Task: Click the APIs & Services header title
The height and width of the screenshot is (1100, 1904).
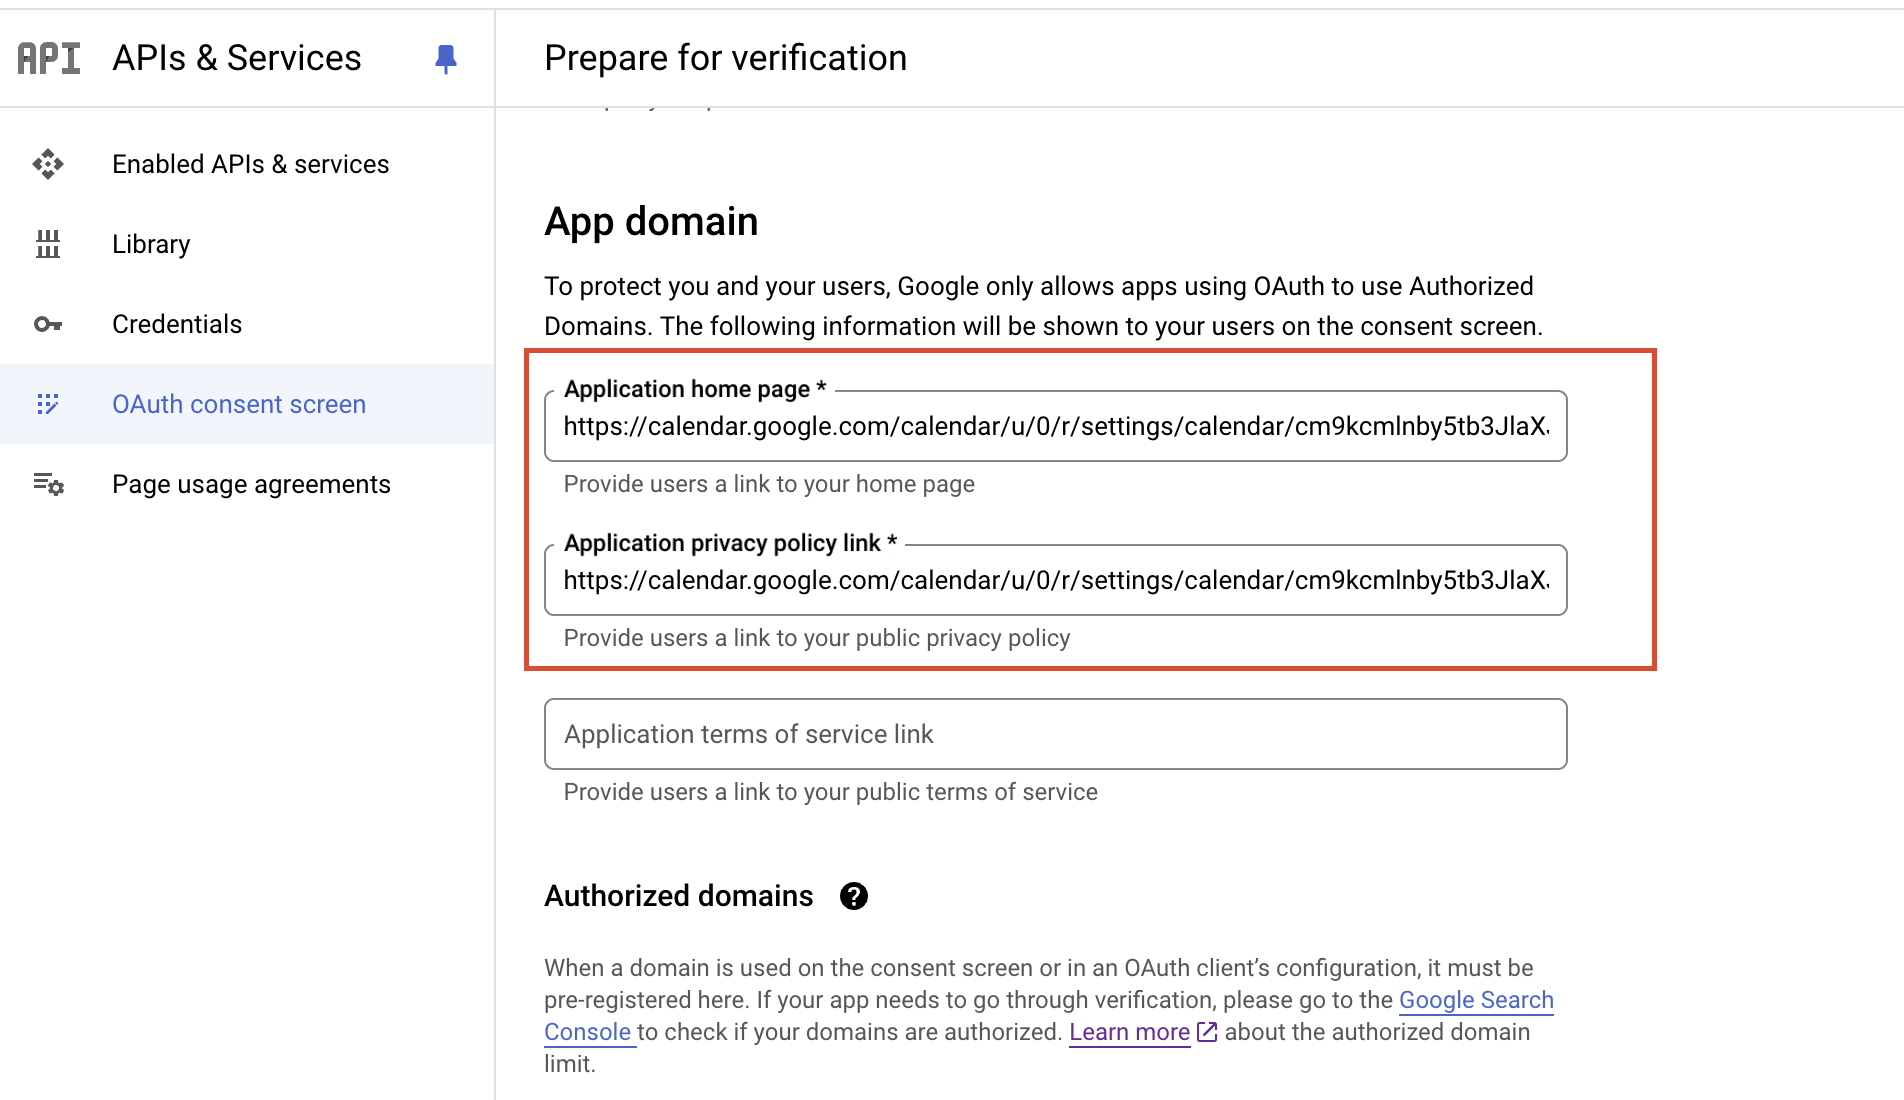Action: coord(237,58)
